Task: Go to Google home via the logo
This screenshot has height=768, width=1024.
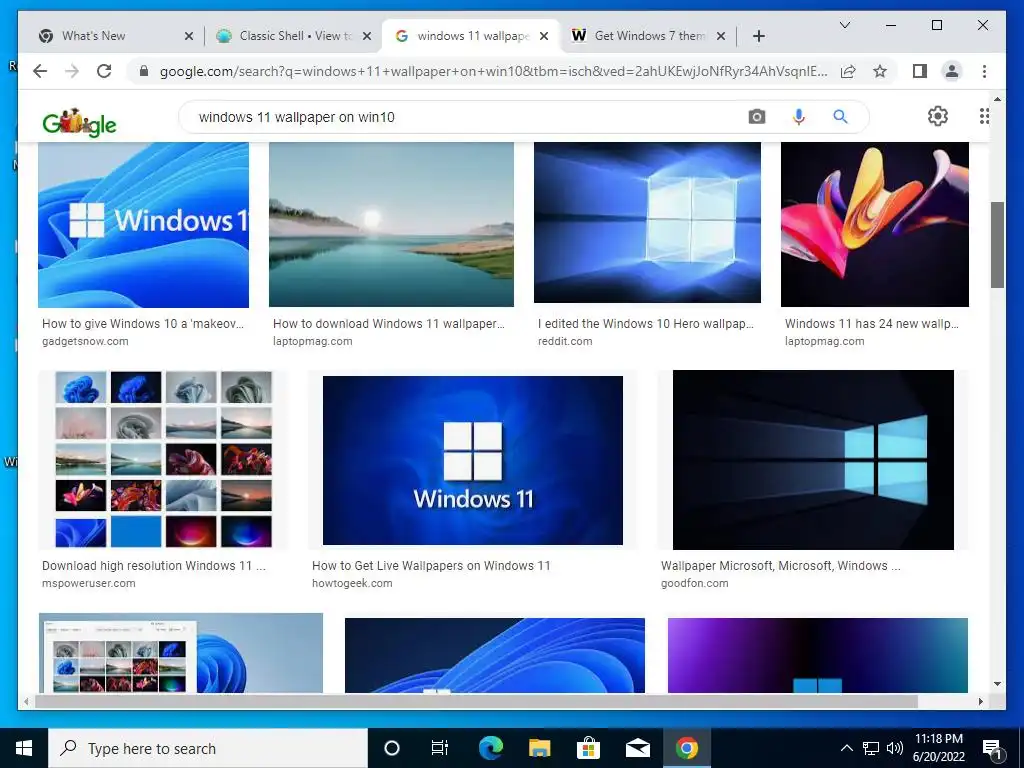Action: pos(79,122)
